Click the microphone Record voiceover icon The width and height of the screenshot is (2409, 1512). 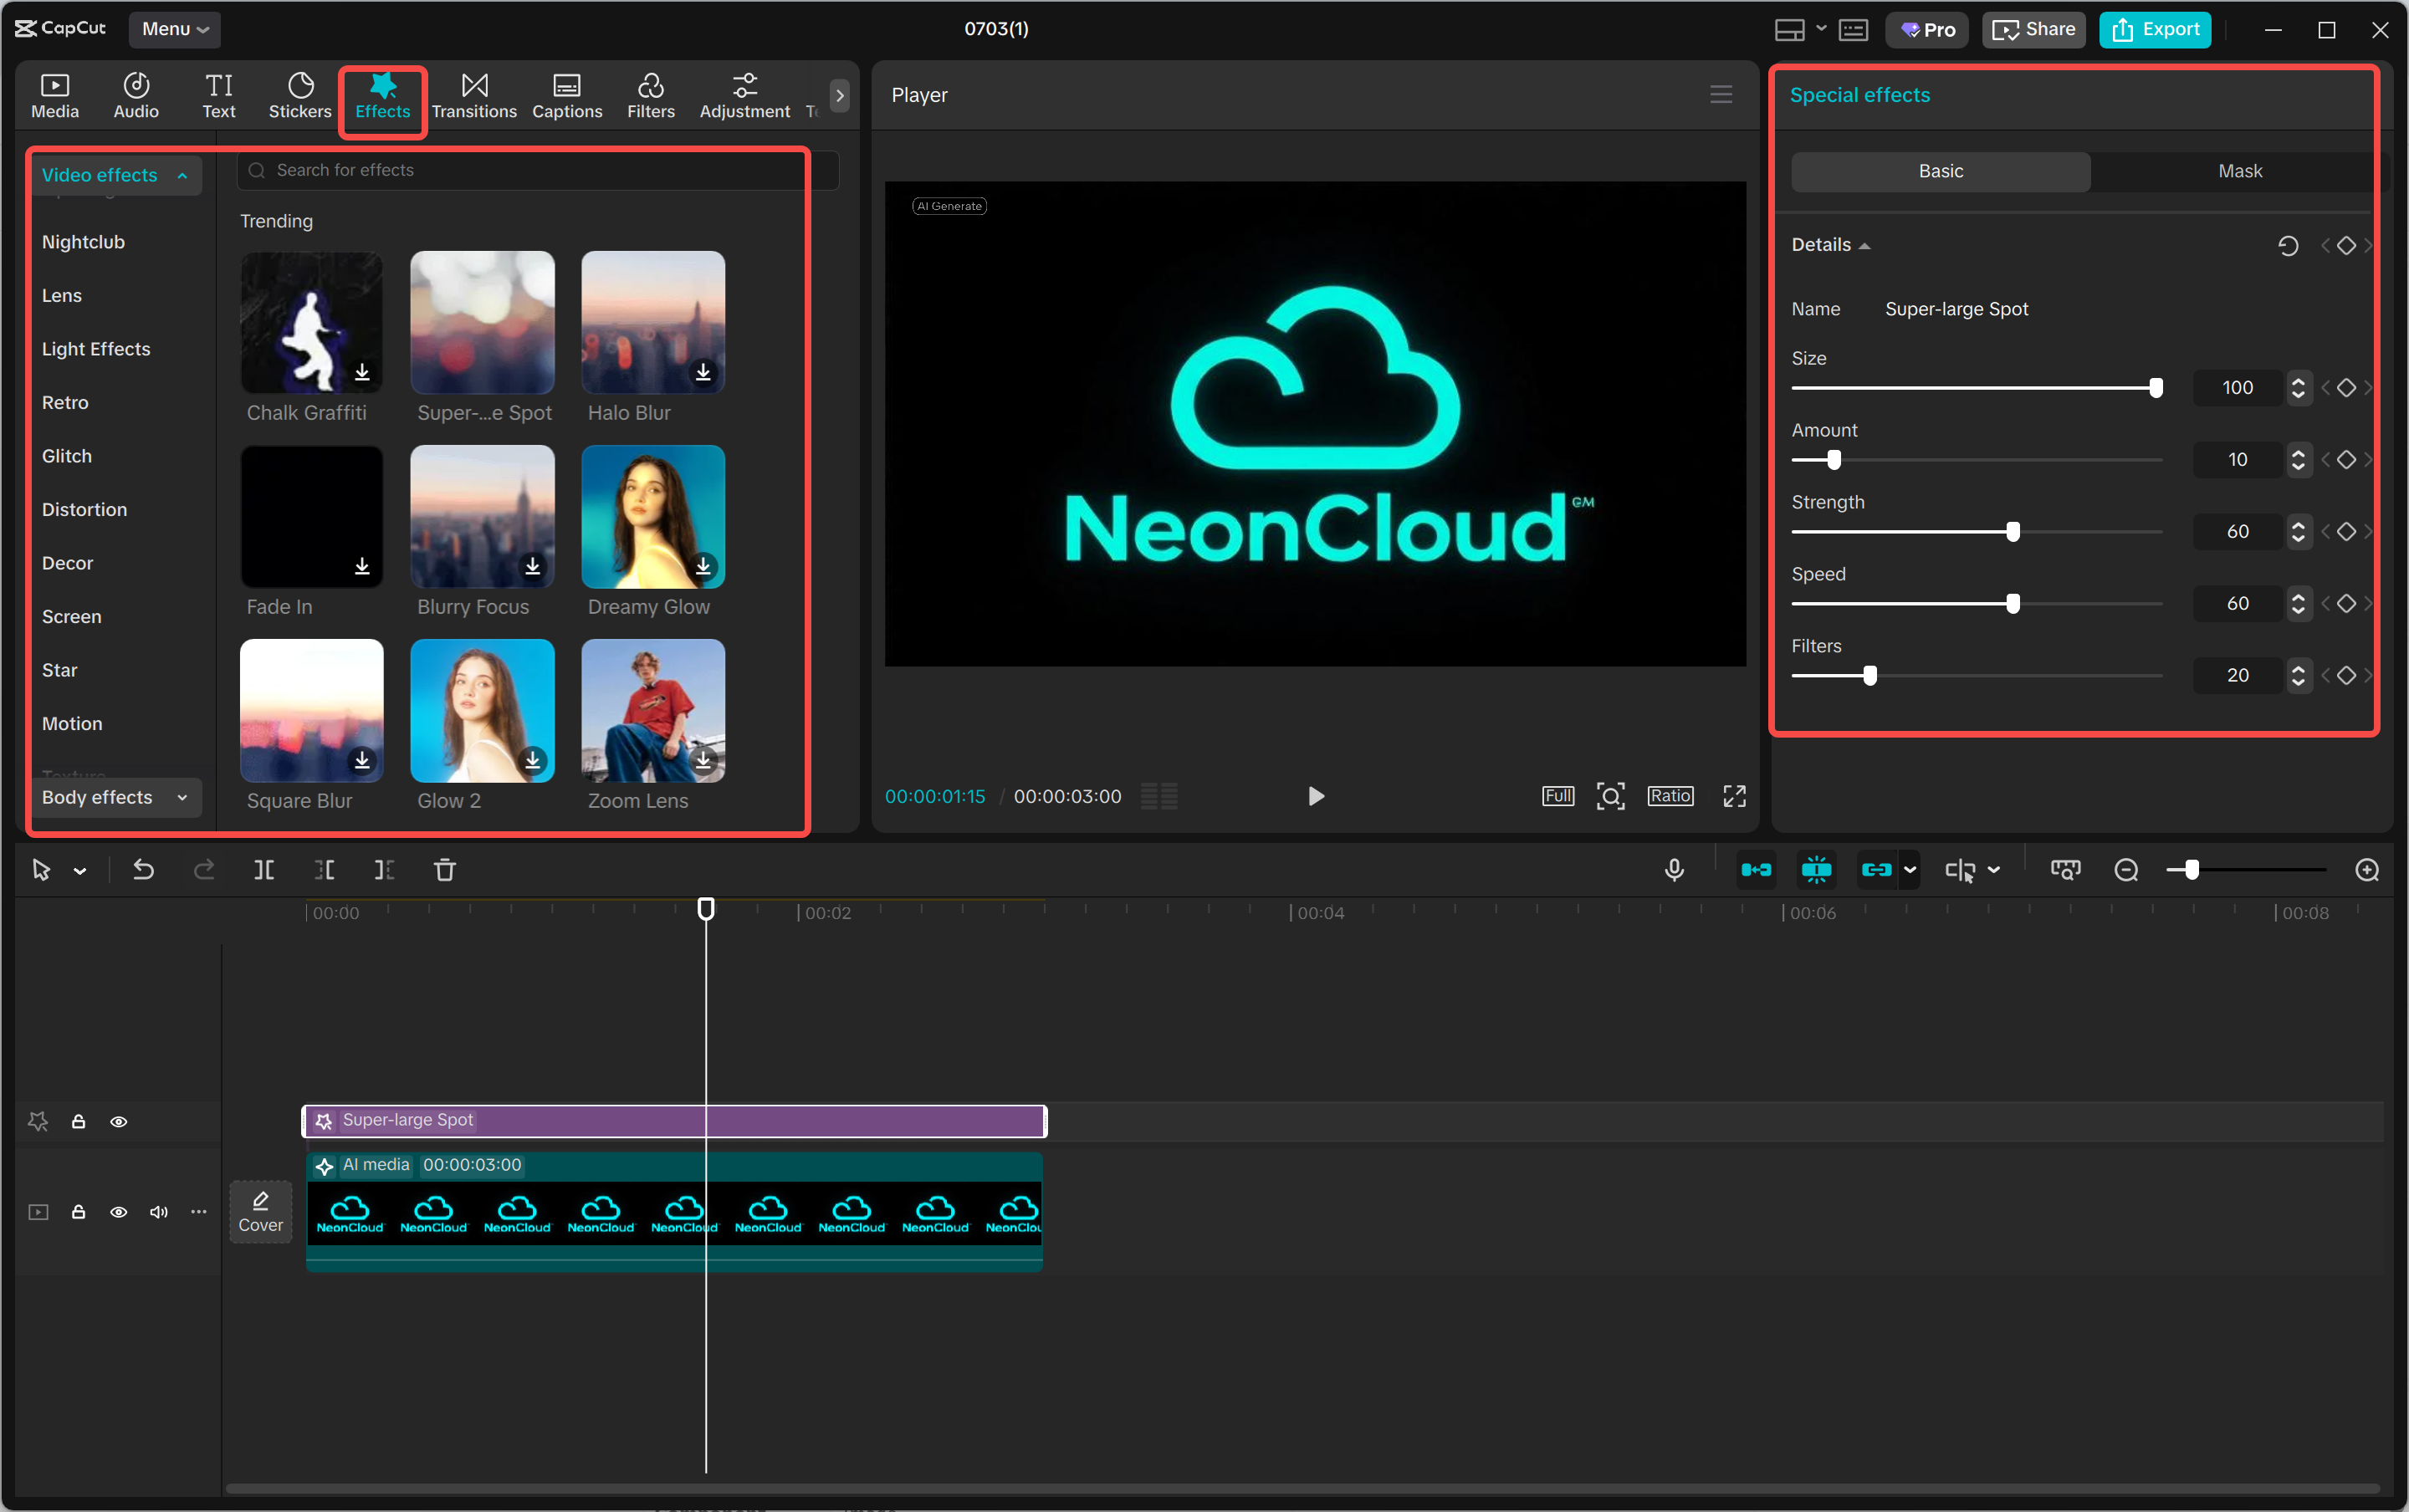pyautogui.click(x=1674, y=870)
